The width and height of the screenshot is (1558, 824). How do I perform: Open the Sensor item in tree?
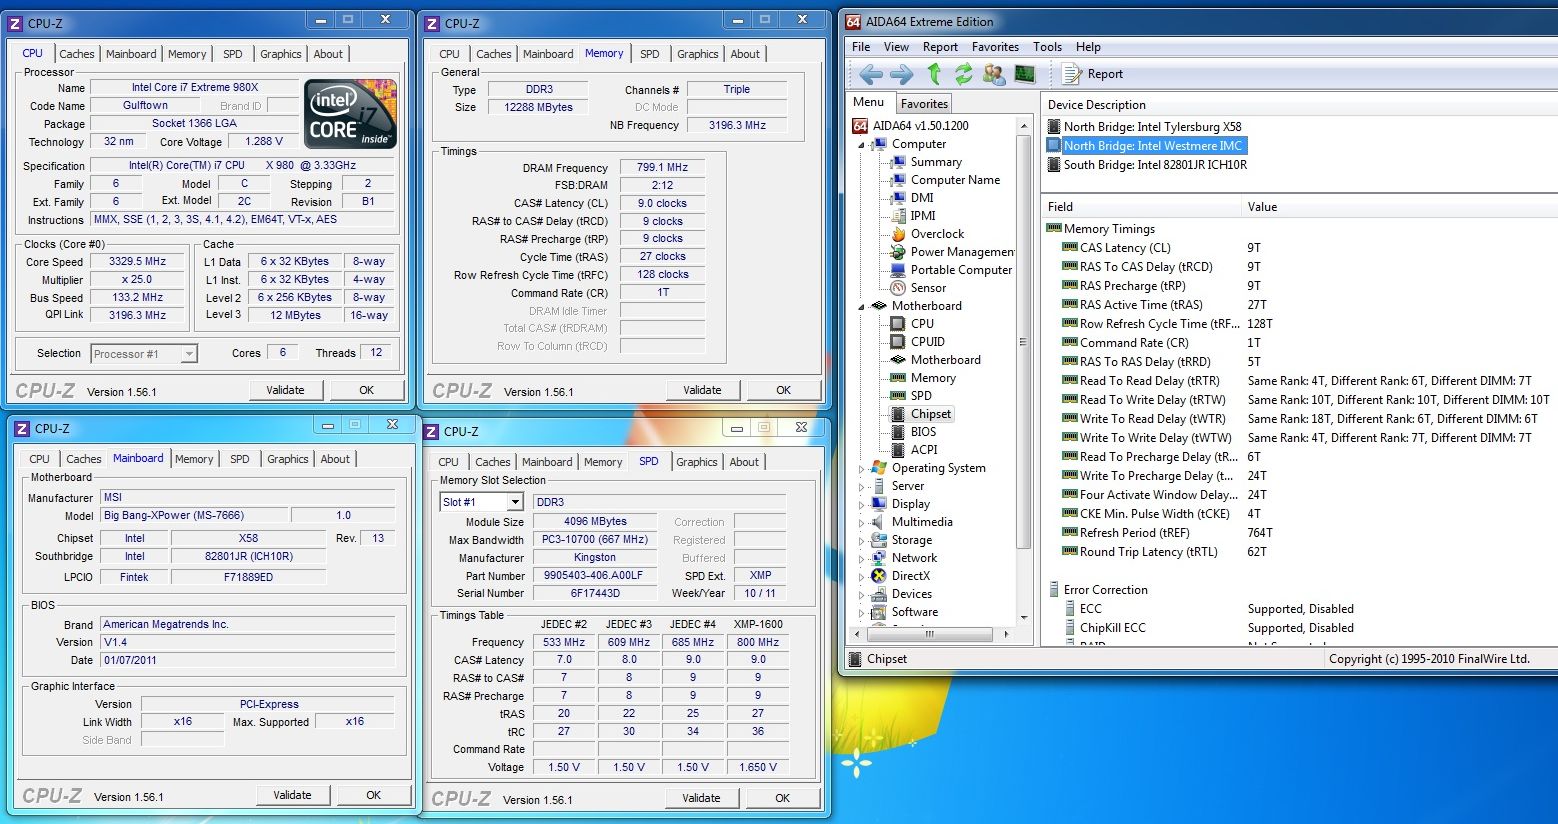click(928, 288)
